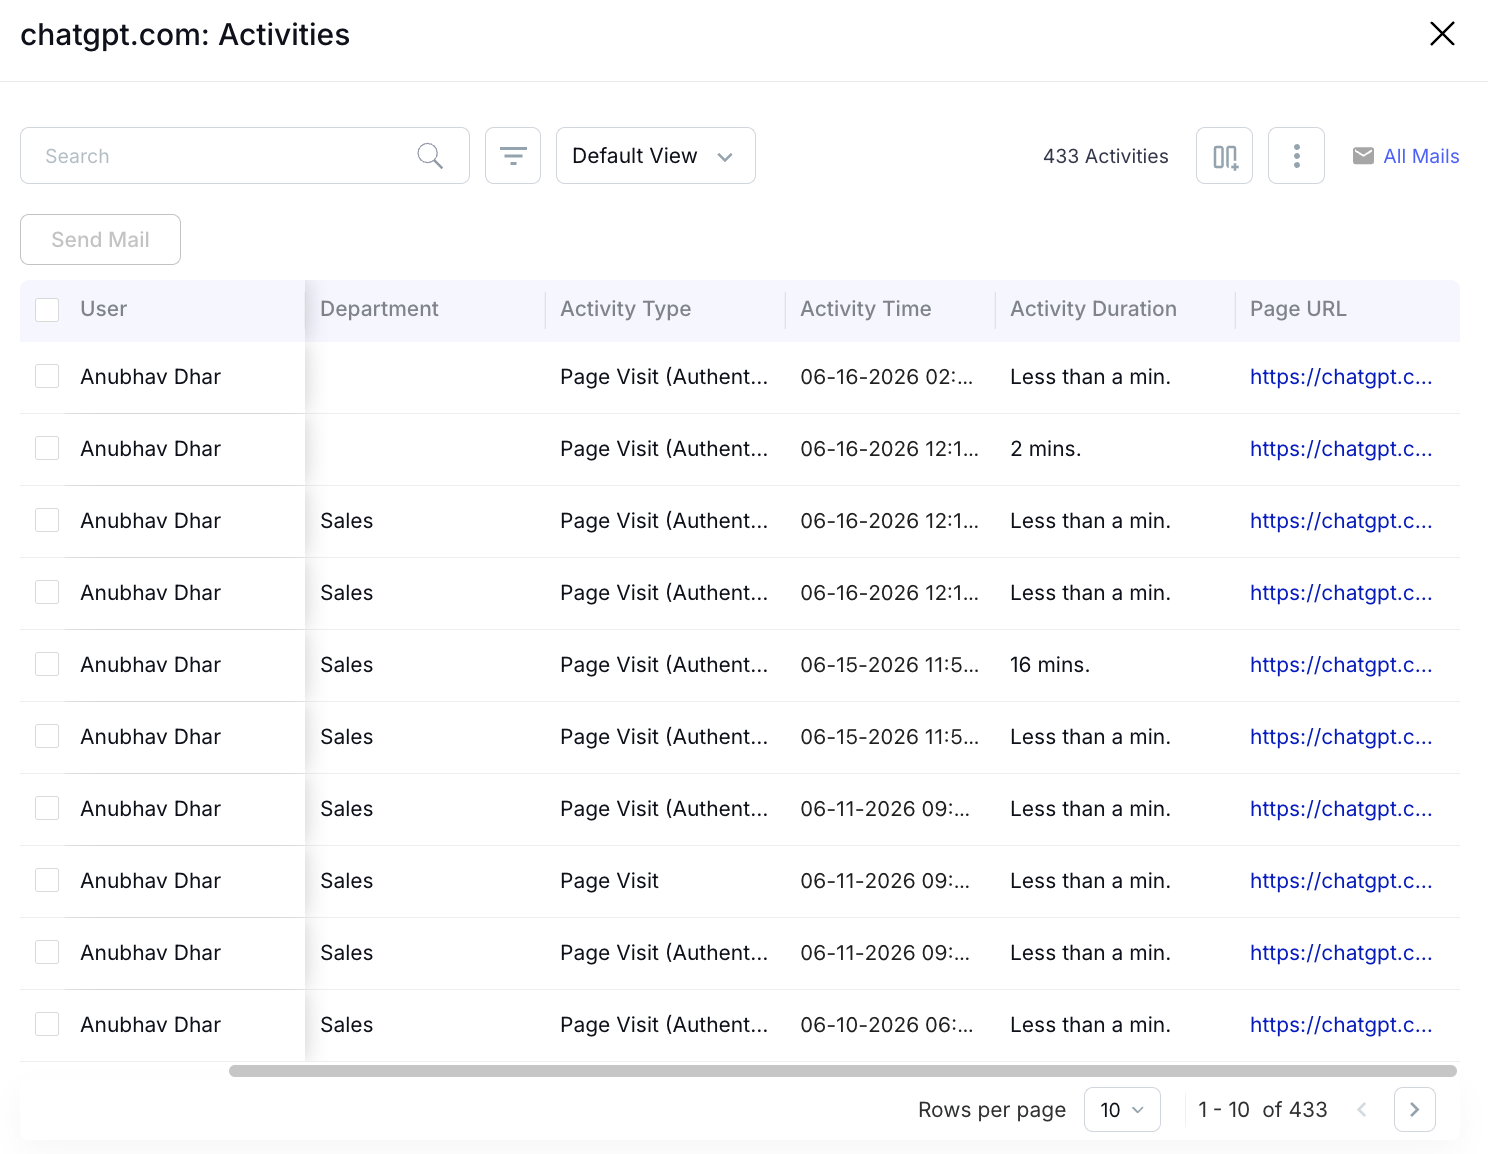Viewport: 1488px width, 1154px height.
Task: Click the 433 Activities count text
Action: pos(1105,156)
